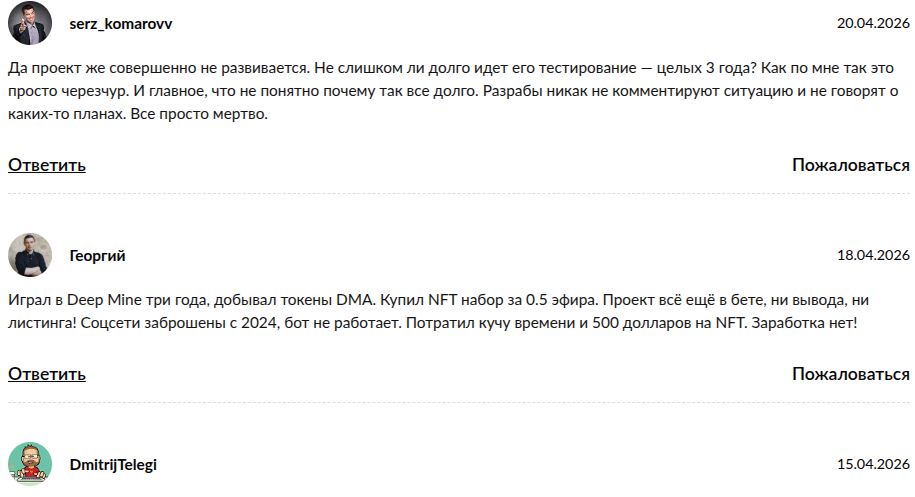Open serz_komarovv's profile avatar

point(30,23)
